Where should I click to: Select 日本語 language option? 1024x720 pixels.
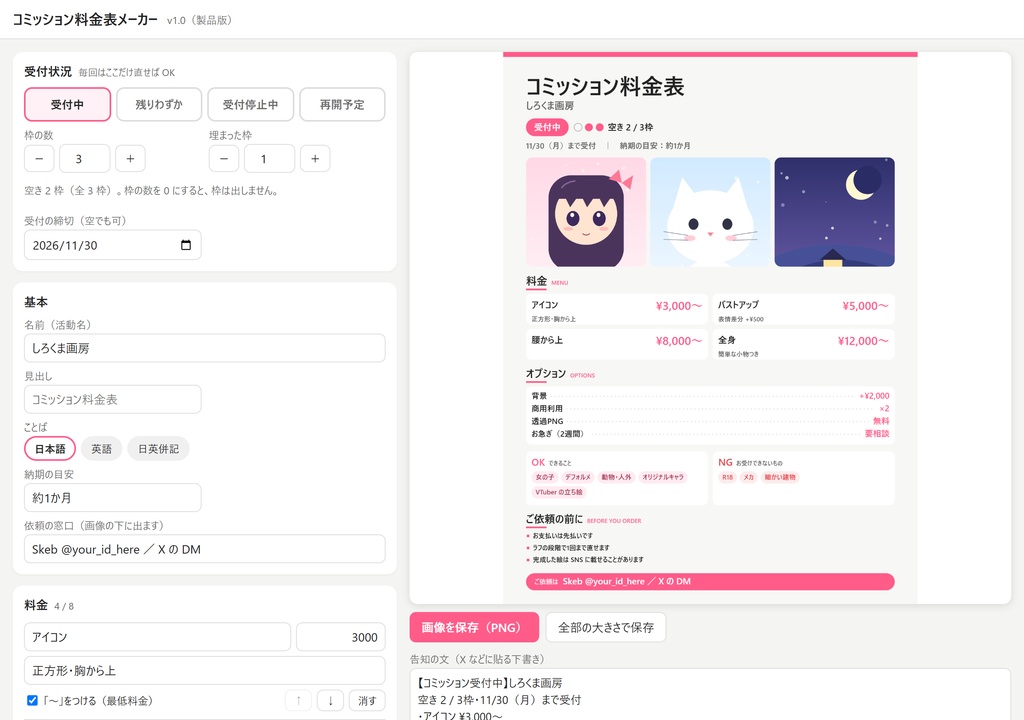tap(50, 449)
